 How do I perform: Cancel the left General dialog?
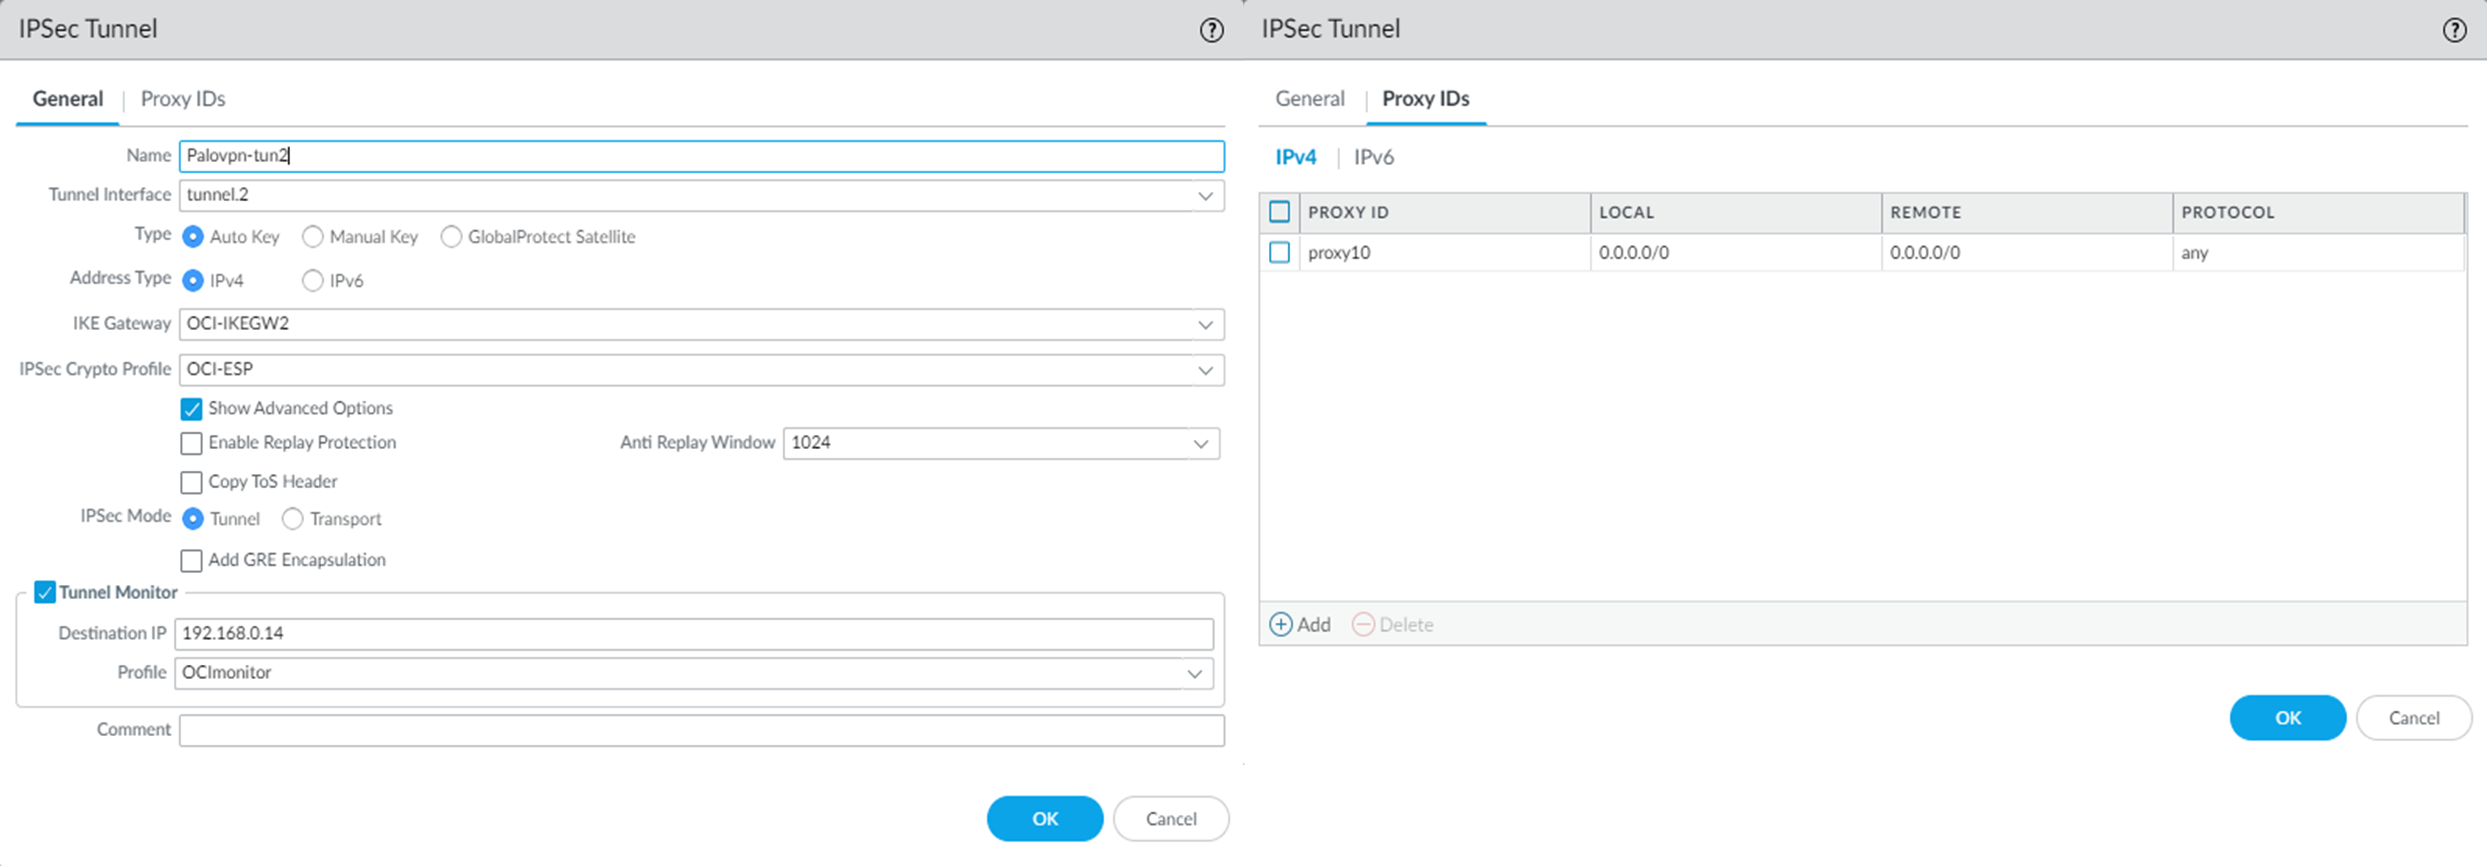tap(1171, 819)
